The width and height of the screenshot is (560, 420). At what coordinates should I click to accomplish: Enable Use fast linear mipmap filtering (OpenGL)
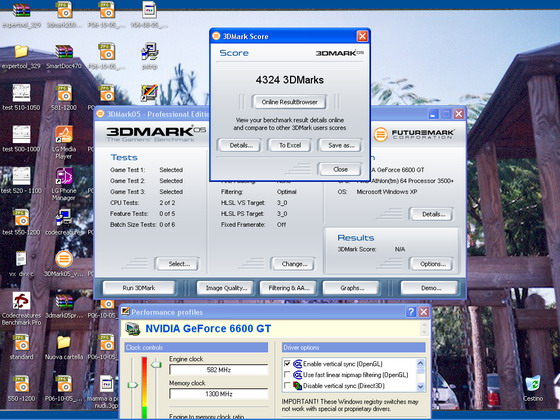pos(287,375)
